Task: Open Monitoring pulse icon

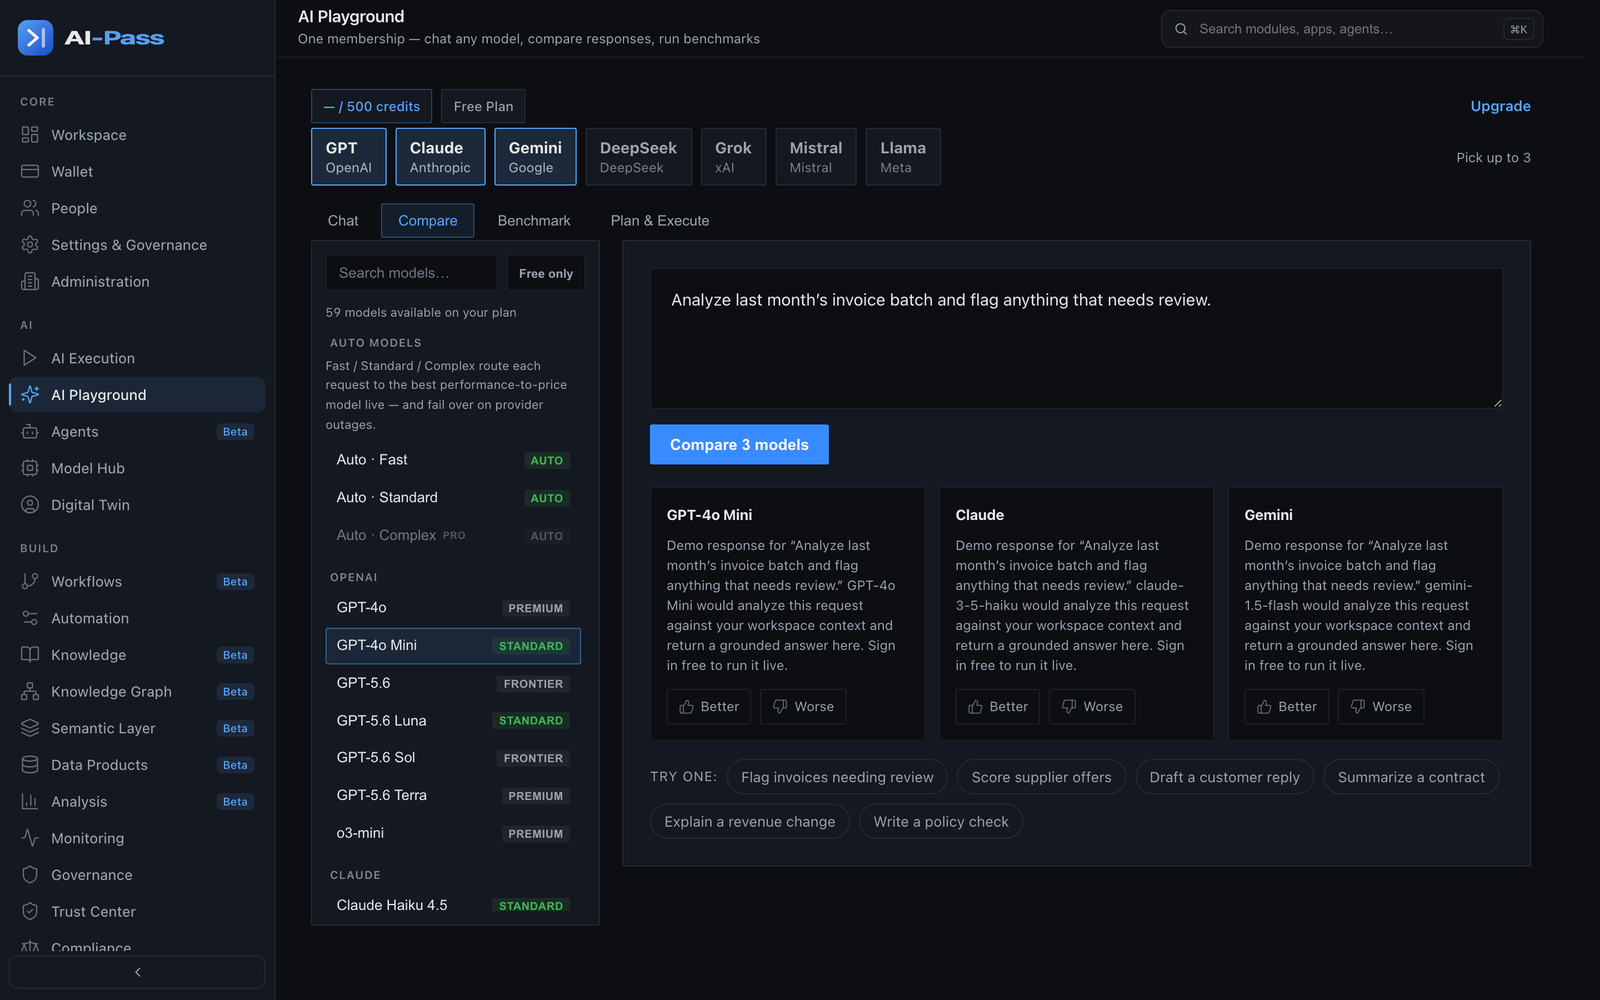Action: [x=30, y=838]
